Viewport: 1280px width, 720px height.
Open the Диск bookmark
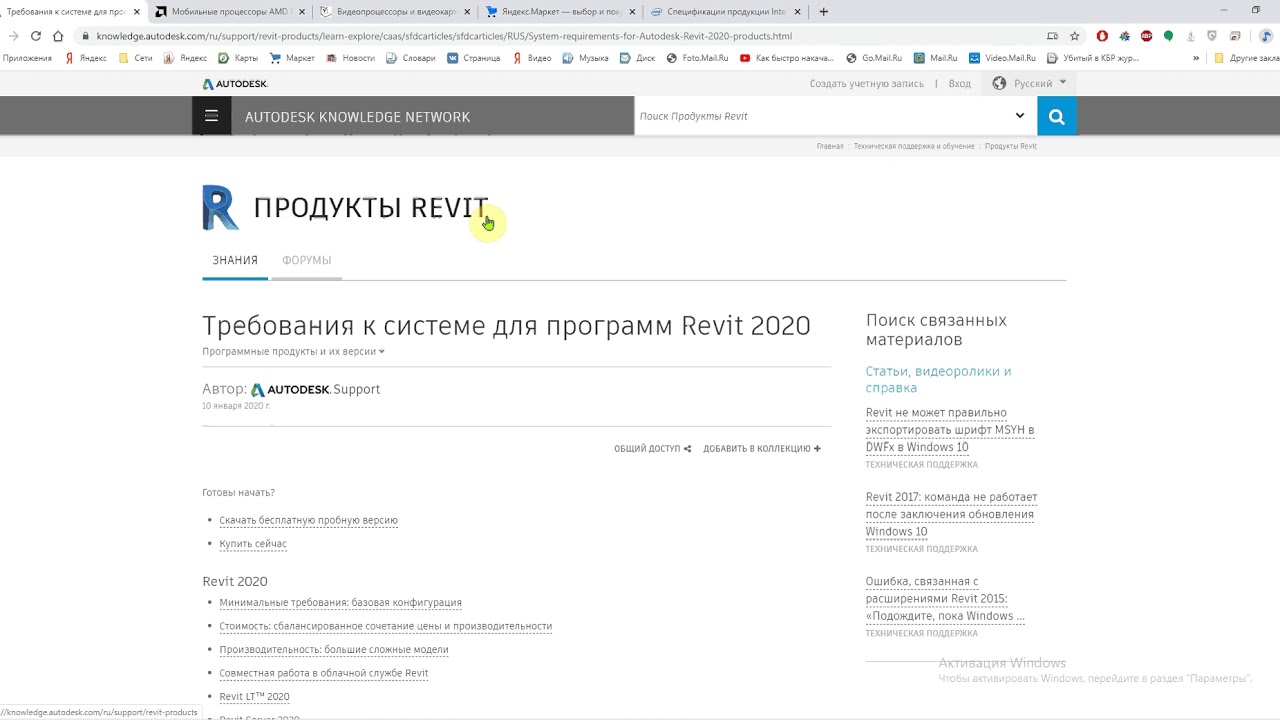pyautogui.click(x=637, y=58)
